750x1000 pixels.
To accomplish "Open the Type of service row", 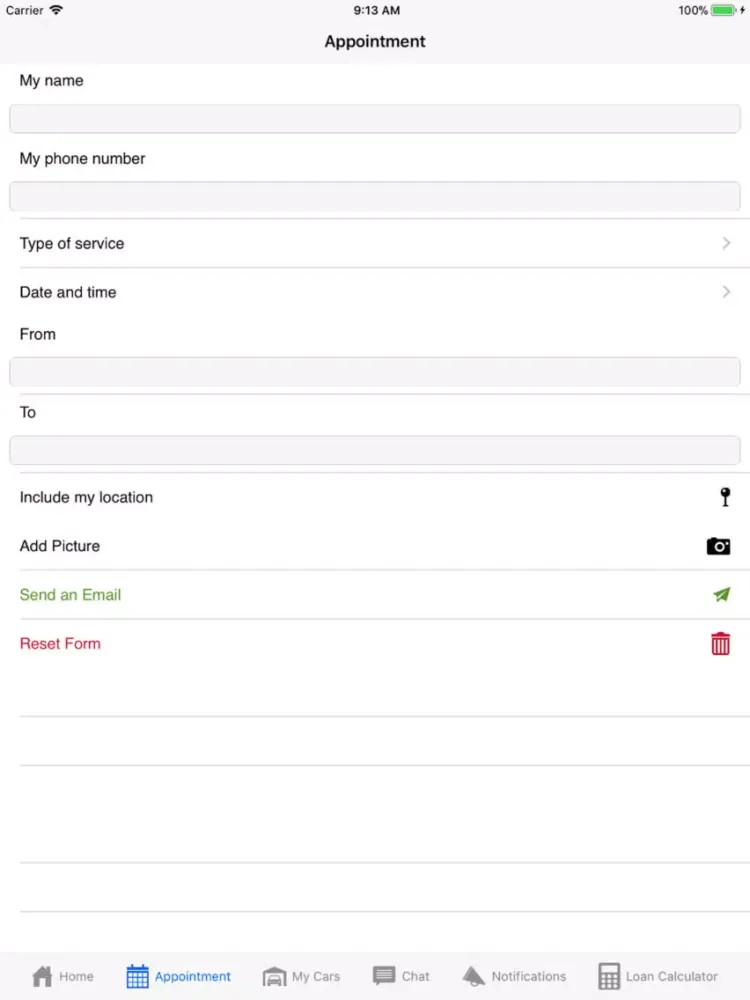I will pos(300,243).
